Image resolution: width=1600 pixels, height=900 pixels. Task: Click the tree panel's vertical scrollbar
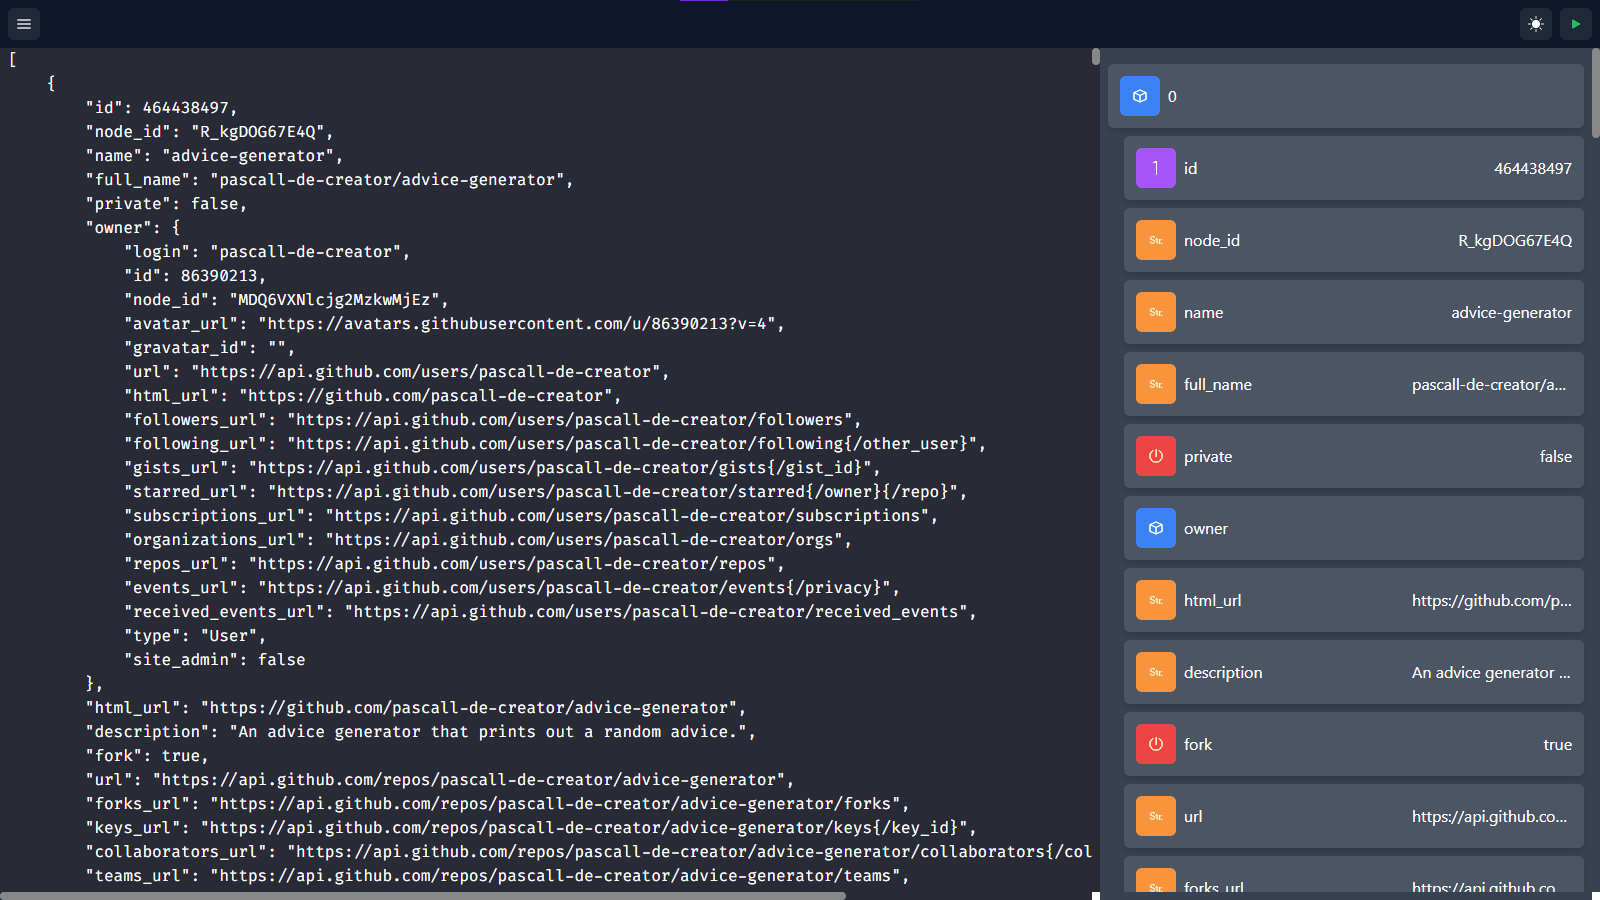click(1596, 93)
